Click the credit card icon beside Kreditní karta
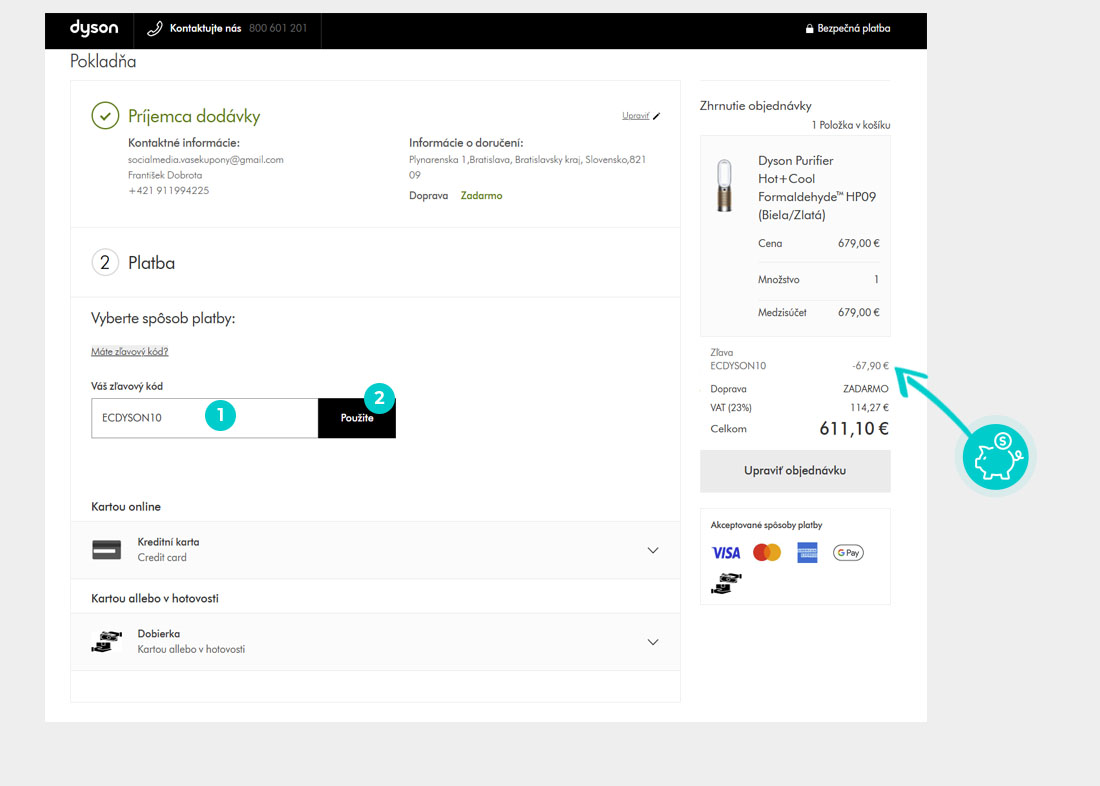The height and width of the screenshot is (786, 1100). point(107,549)
